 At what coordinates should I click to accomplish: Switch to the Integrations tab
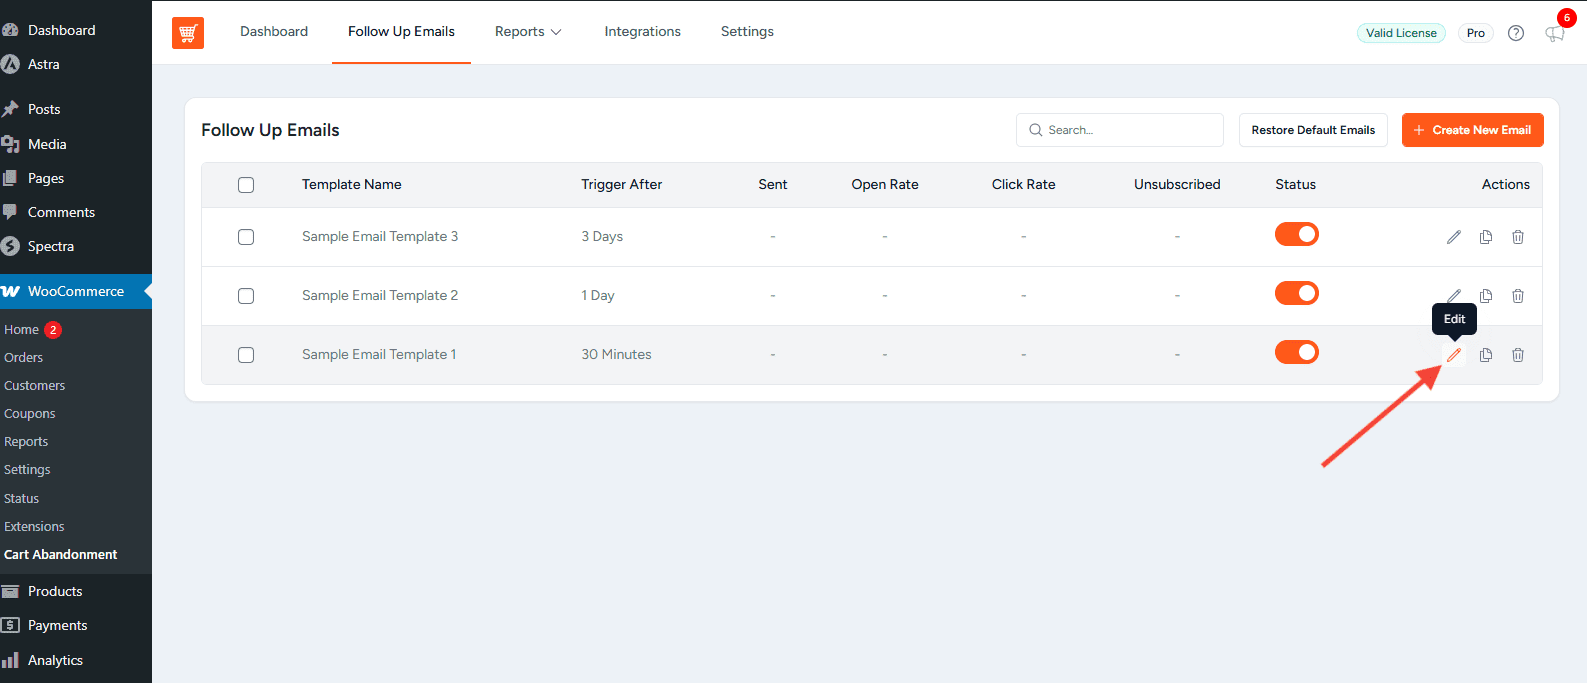tap(642, 32)
